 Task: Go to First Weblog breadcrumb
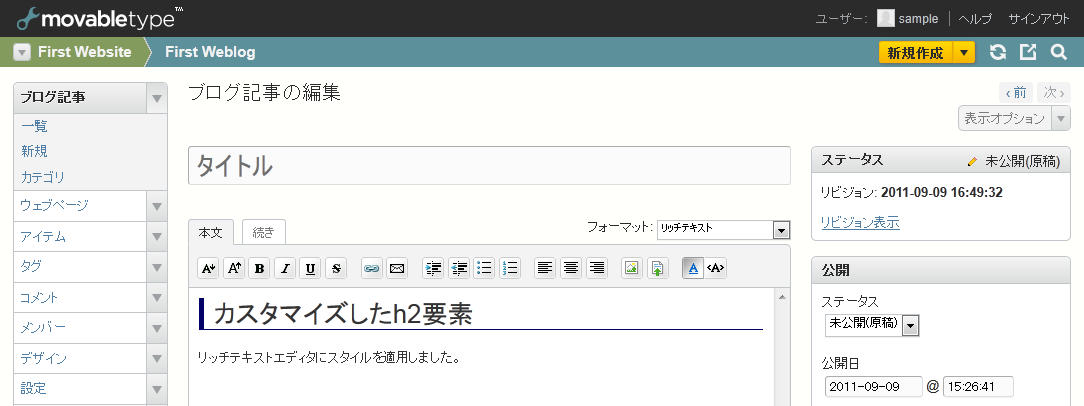click(x=210, y=52)
